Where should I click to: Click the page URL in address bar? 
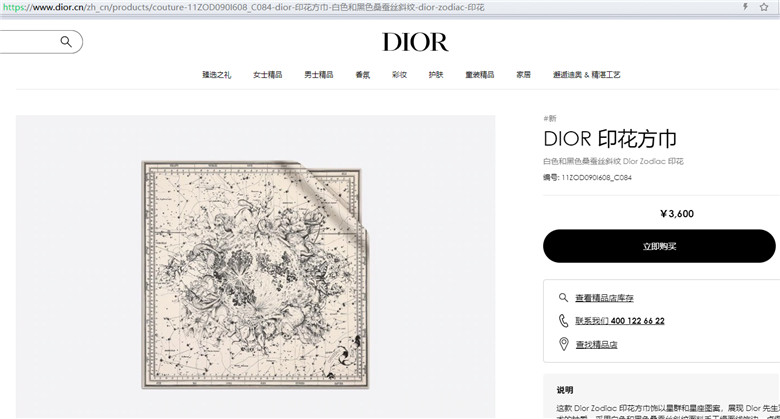click(243, 7)
